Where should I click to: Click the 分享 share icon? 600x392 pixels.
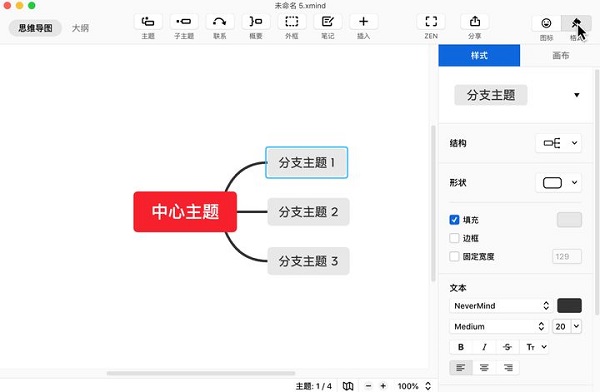pos(474,22)
